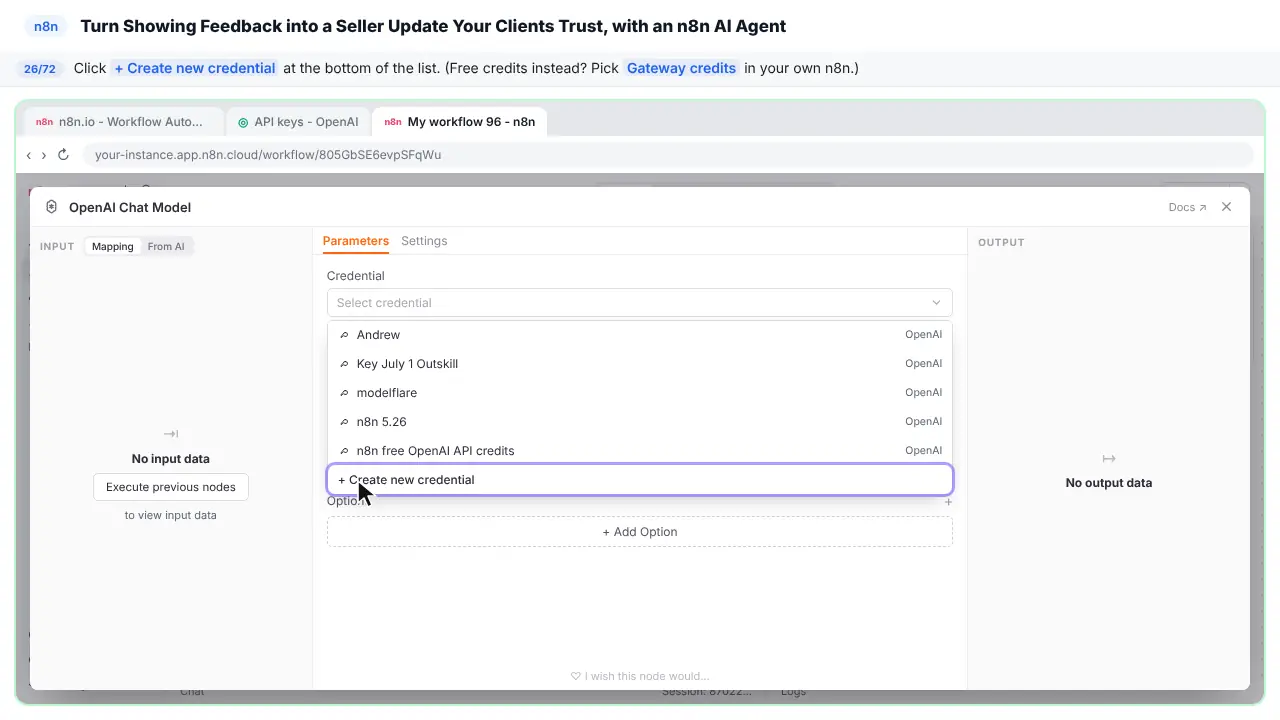Choose the modelflare credential

pyautogui.click(x=640, y=393)
